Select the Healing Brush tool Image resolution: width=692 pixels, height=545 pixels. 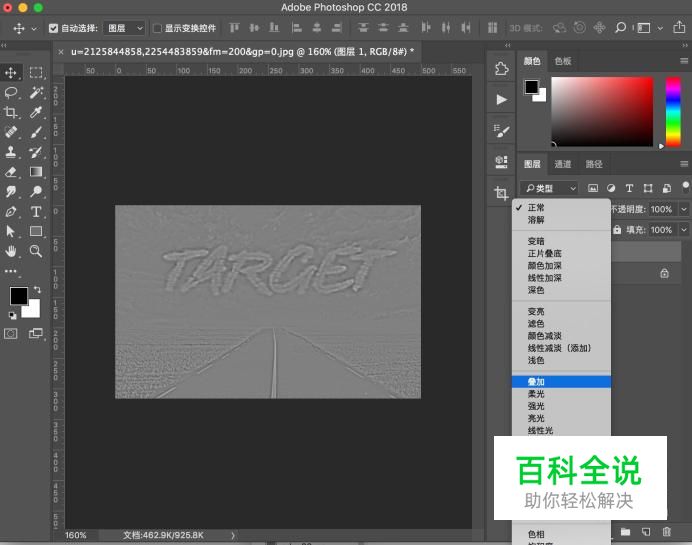11,132
